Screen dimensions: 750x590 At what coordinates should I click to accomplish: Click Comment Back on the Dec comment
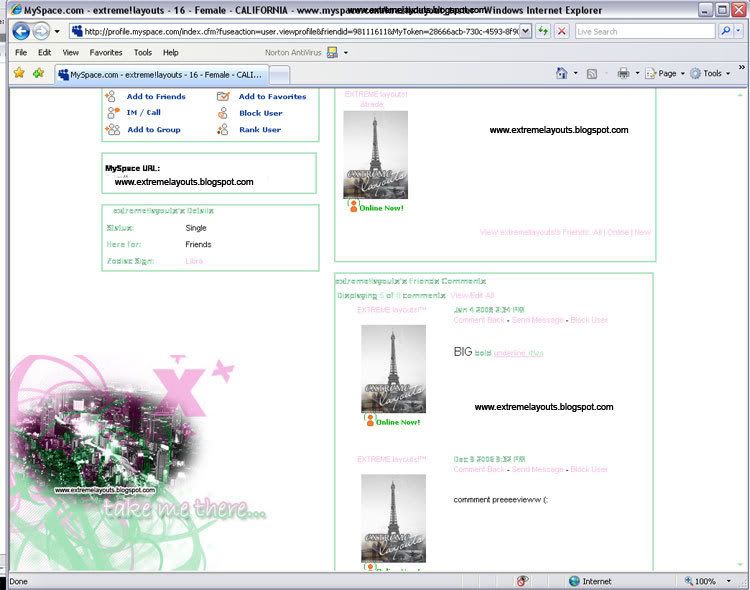tap(479, 469)
